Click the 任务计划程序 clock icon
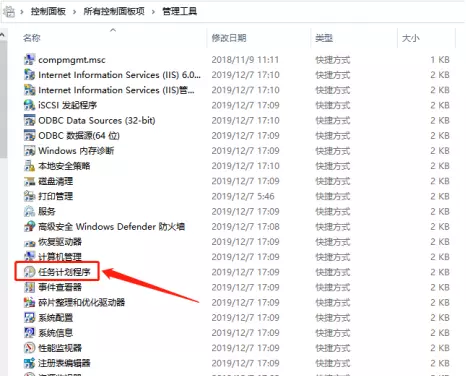 29,272
